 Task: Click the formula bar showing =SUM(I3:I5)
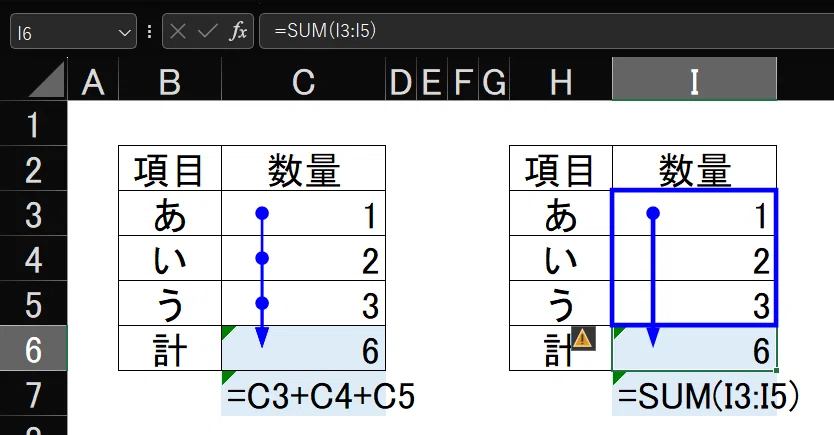point(546,31)
